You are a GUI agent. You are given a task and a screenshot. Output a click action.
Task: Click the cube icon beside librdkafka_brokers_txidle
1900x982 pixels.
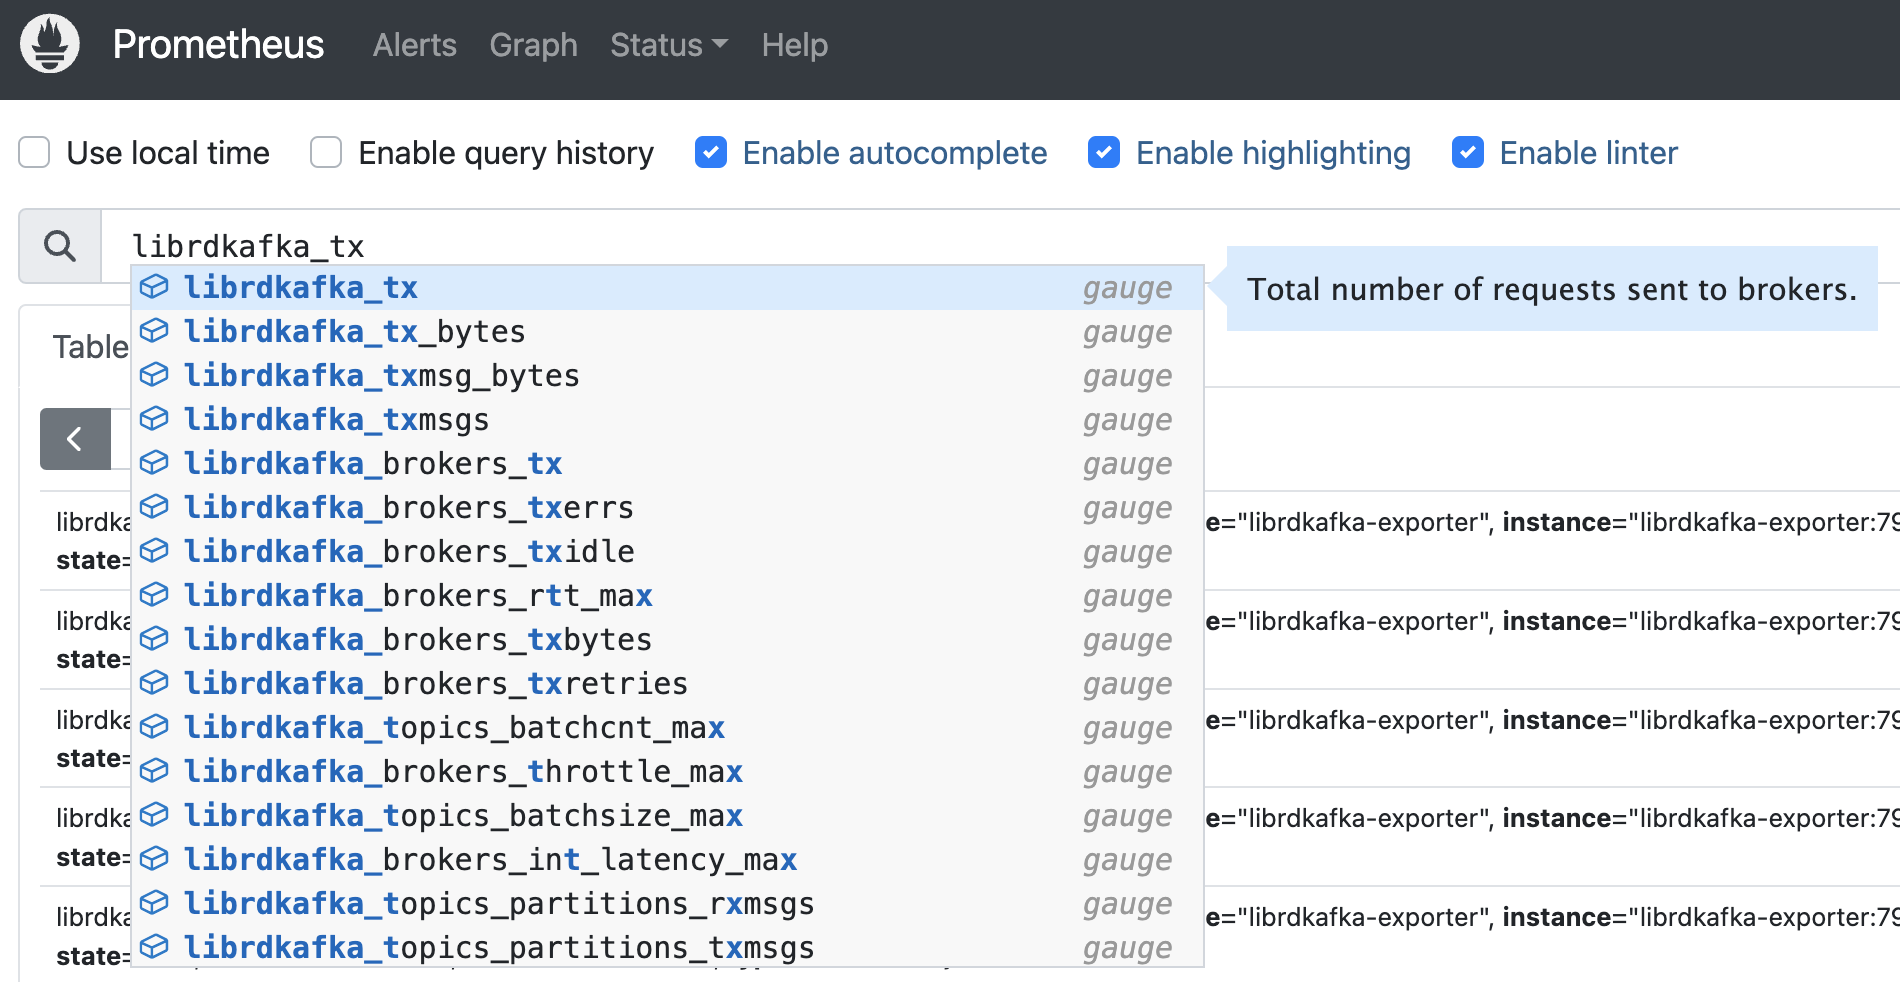click(154, 551)
